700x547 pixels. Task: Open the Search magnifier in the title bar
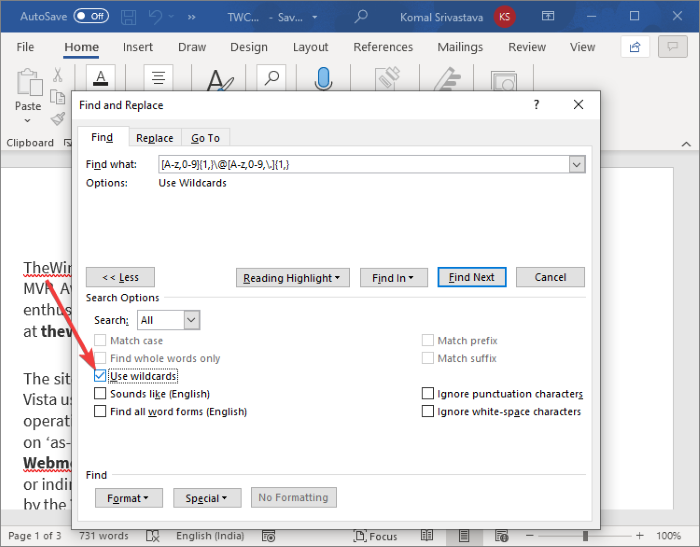pyautogui.click(x=361, y=17)
